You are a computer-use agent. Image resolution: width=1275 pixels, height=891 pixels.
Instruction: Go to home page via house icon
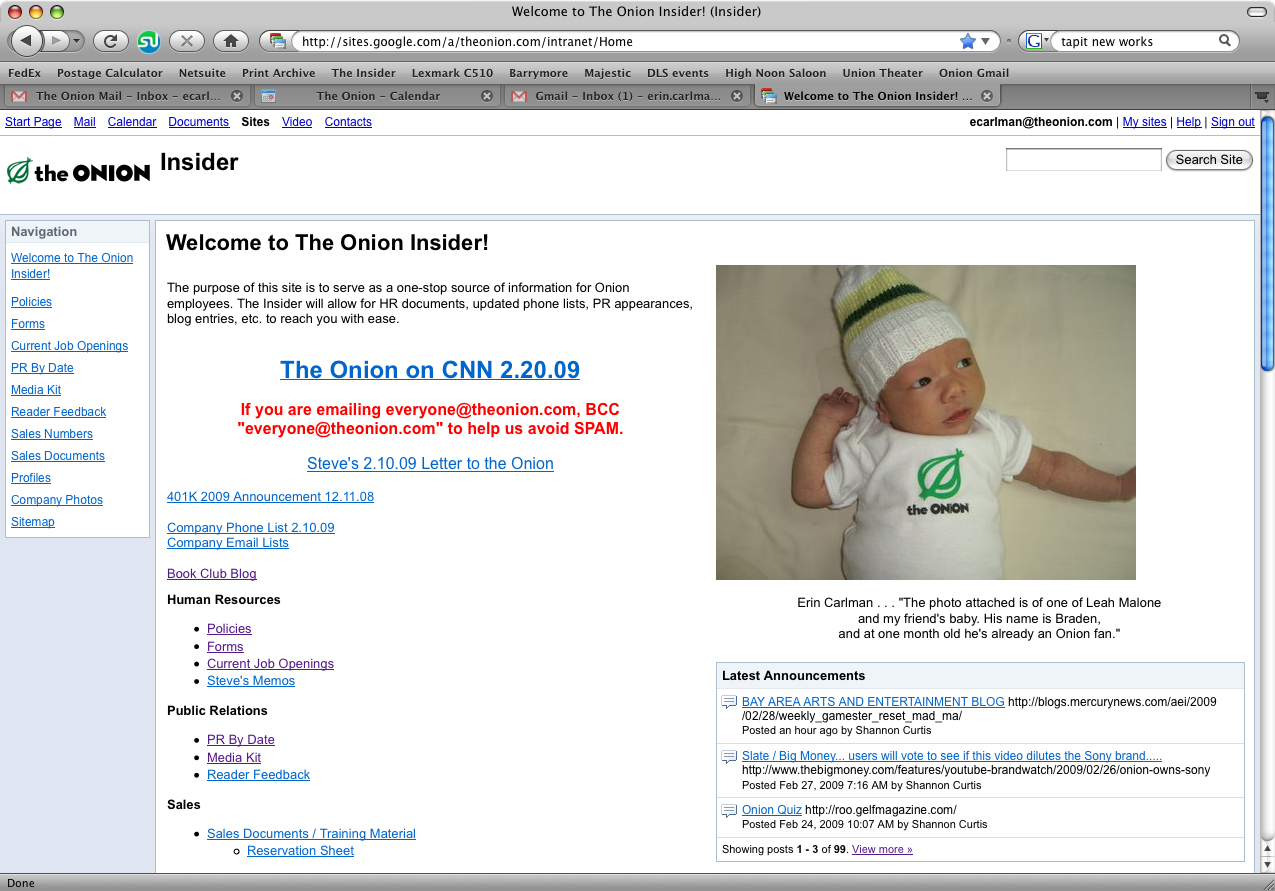[230, 41]
